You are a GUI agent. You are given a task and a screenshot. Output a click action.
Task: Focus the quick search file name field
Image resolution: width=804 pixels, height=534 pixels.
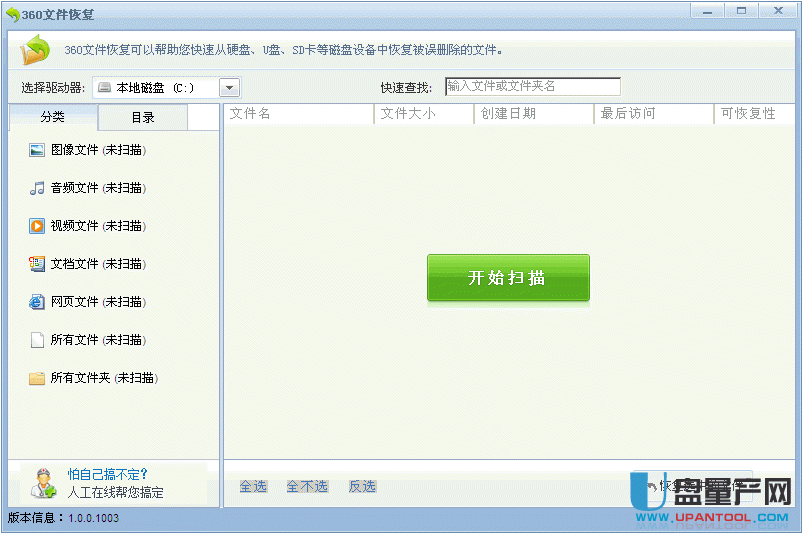pos(533,86)
